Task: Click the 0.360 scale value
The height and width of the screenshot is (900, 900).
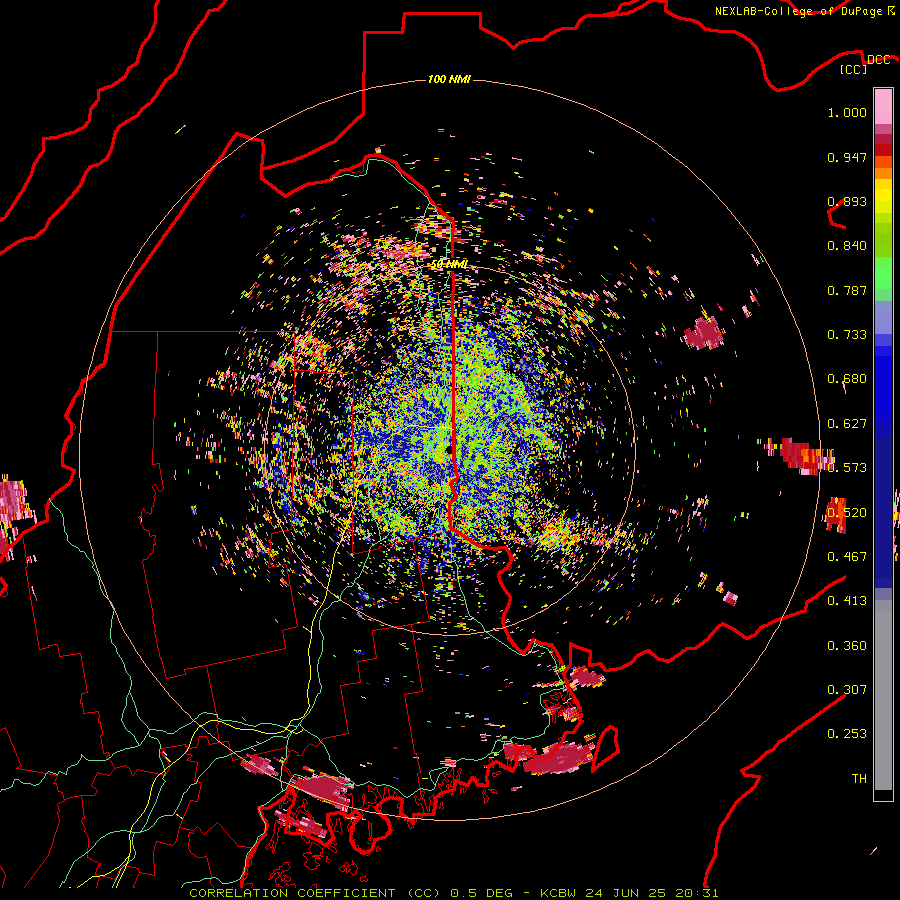Action: tap(847, 645)
